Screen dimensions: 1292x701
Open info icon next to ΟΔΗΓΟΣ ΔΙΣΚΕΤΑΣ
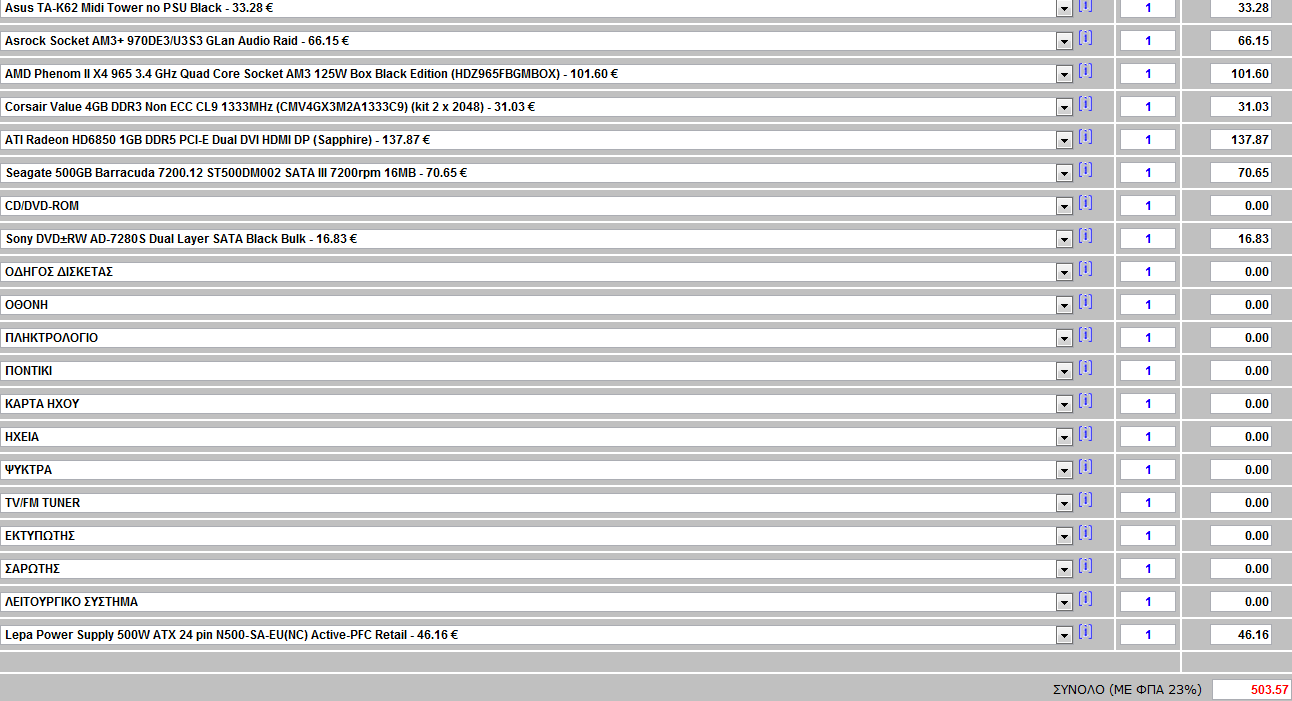click(1085, 269)
